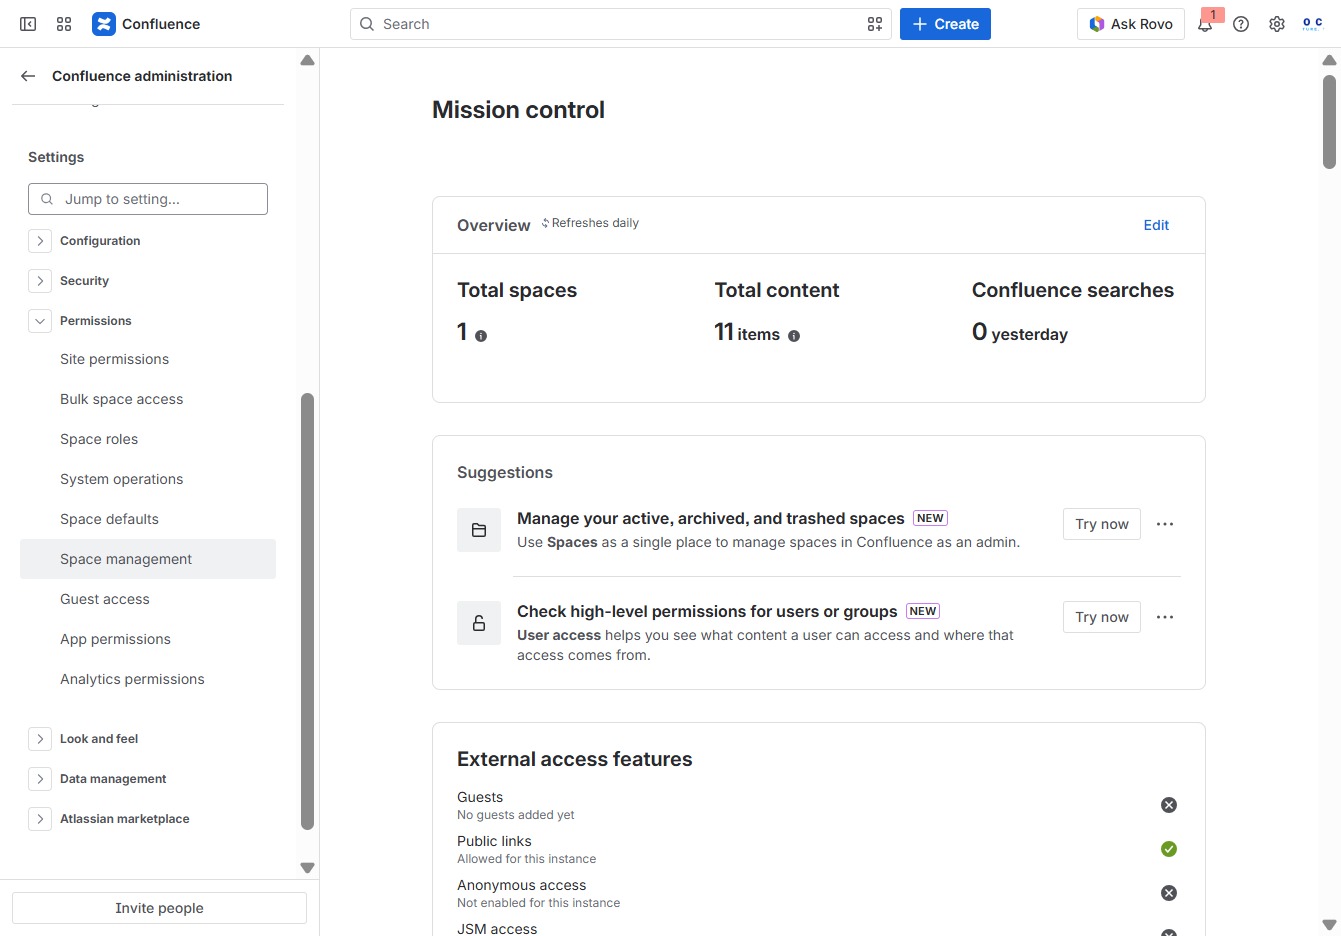Click the Confluence searches heading
The height and width of the screenshot is (936, 1341).
tap(1073, 290)
